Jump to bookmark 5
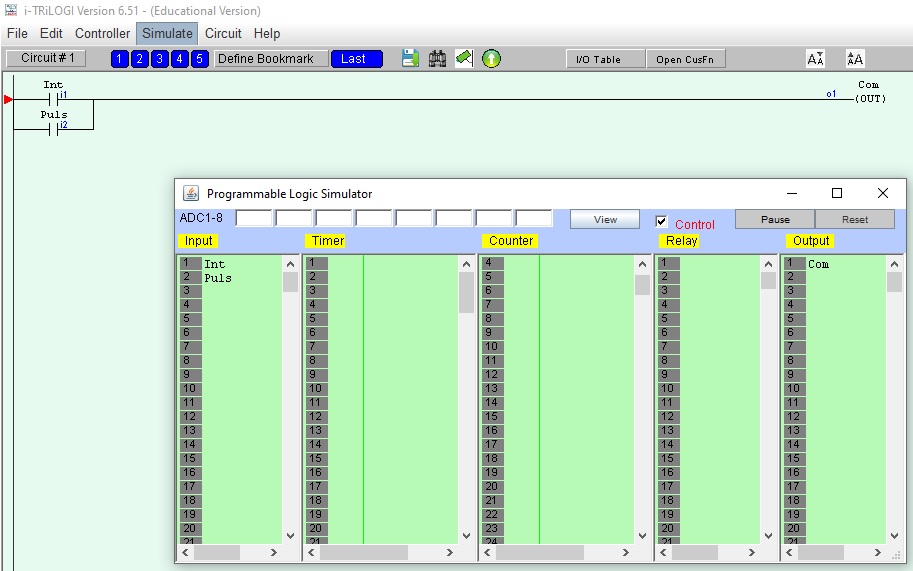Viewport: 913px width, 571px height. click(x=199, y=59)
